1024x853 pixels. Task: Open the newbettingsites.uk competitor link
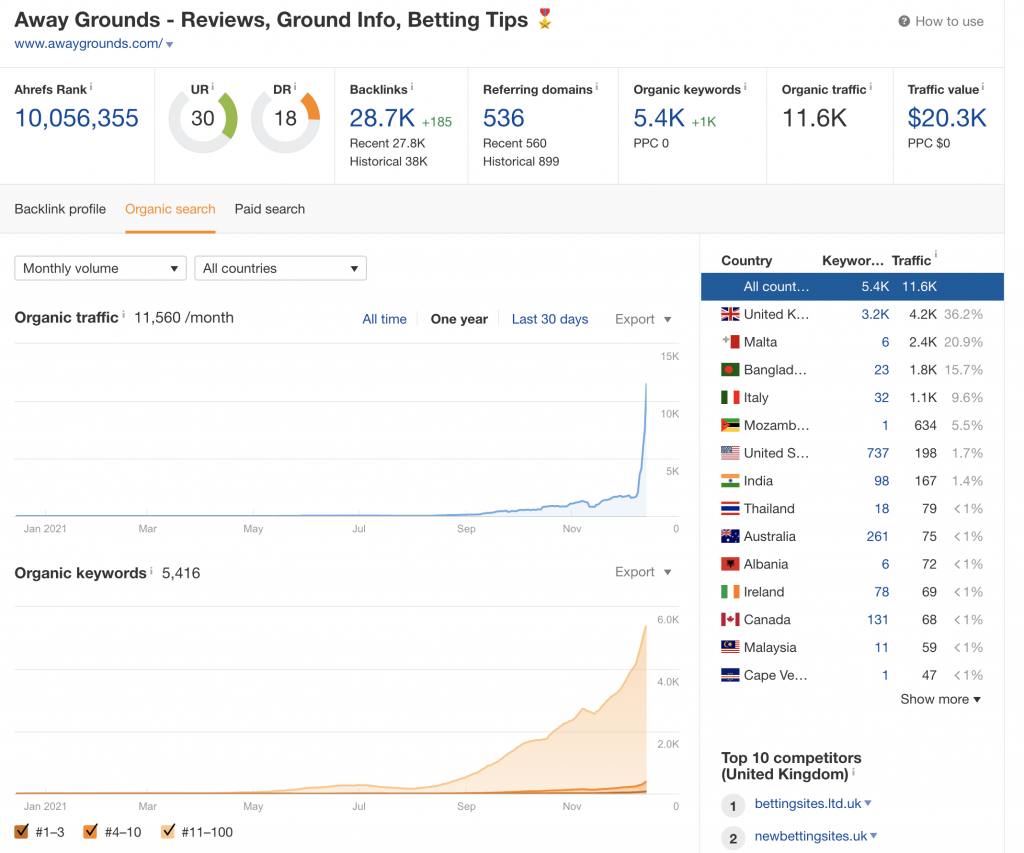(811, 836)
